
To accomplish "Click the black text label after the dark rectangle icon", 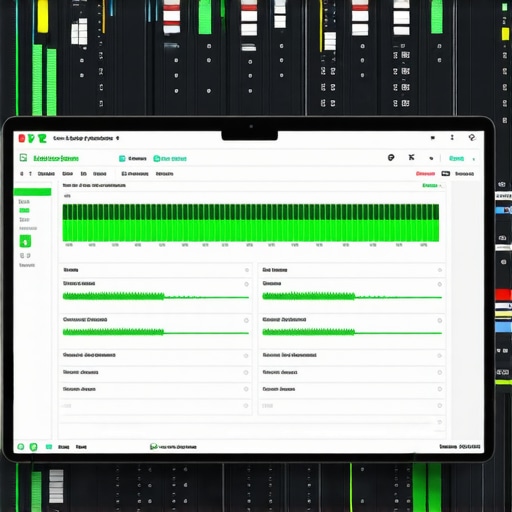I will coord(464,174).
